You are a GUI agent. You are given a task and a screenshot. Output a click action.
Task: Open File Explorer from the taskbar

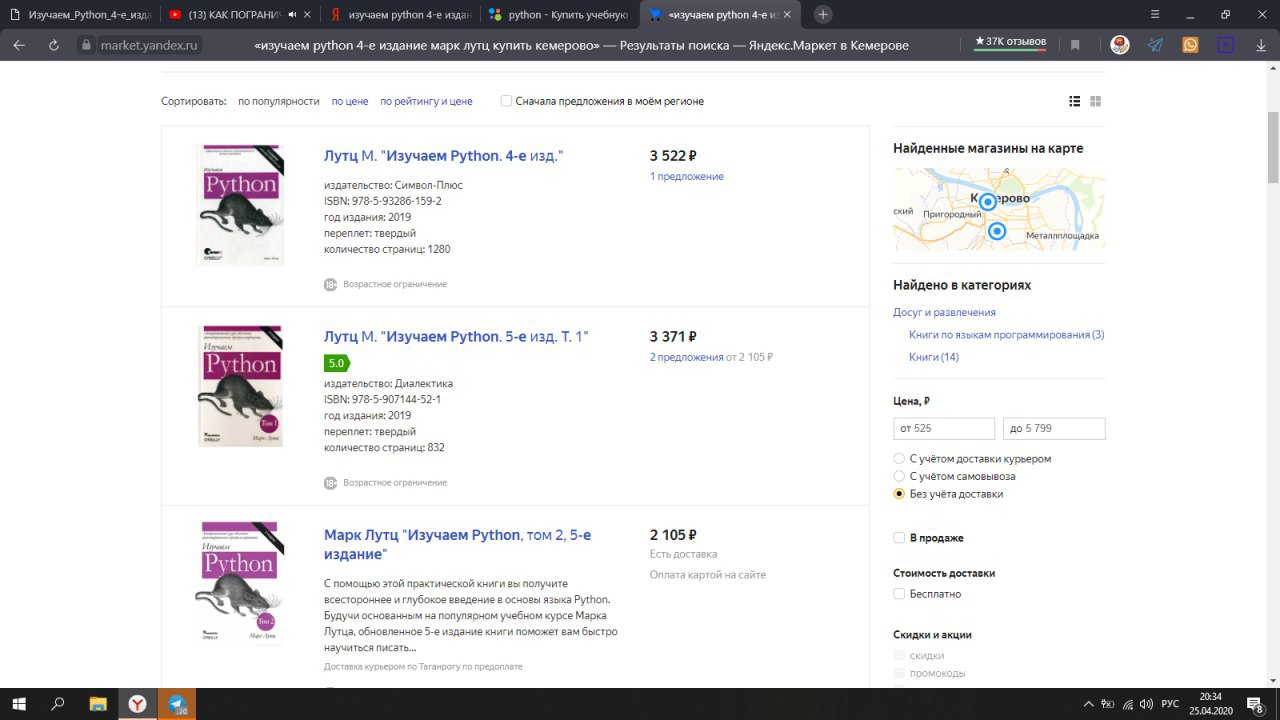tap(97, 704)
